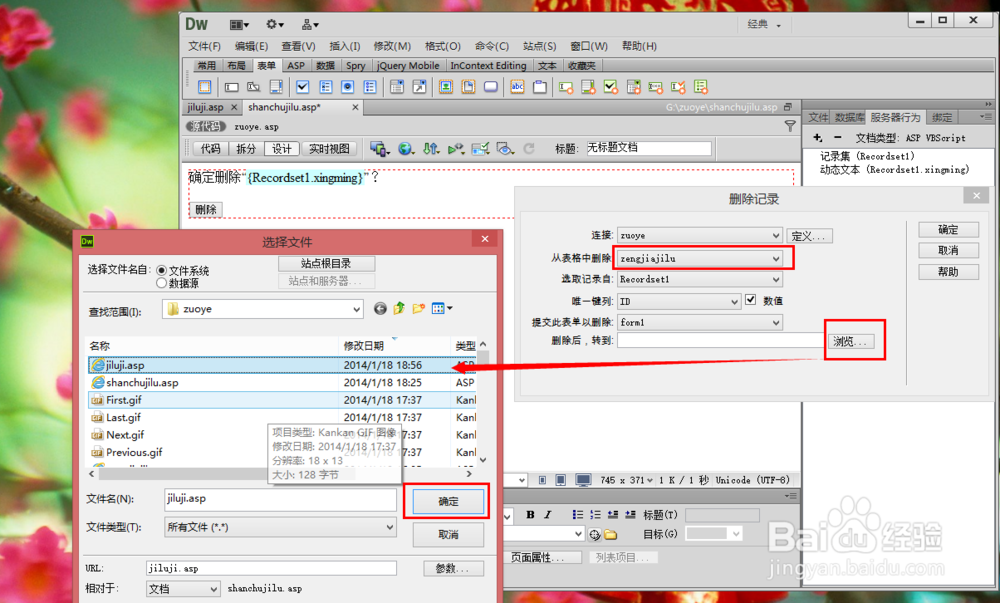This screenshot has height=603, width=1000.
Task: Open Visual Aids eye icon
Action: (x=506, y=149)
